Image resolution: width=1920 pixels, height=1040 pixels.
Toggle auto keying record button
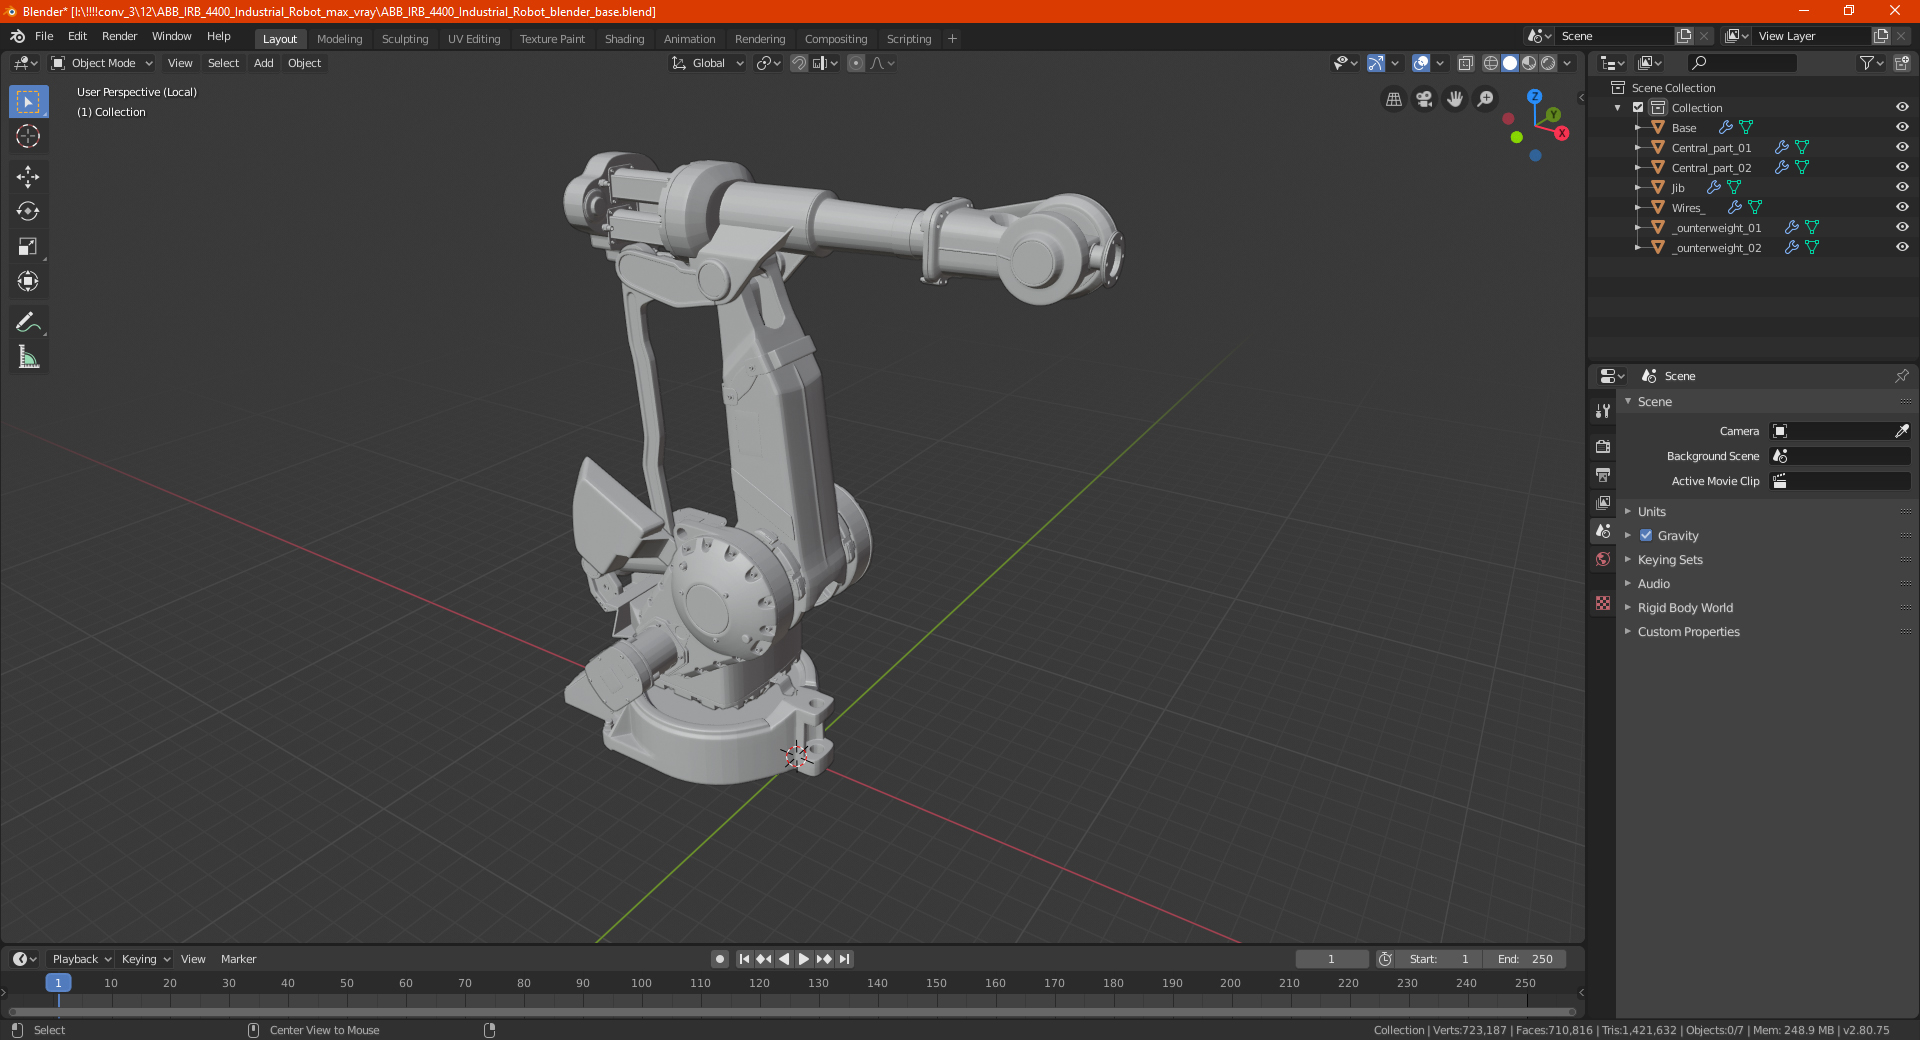click(719, 959)
